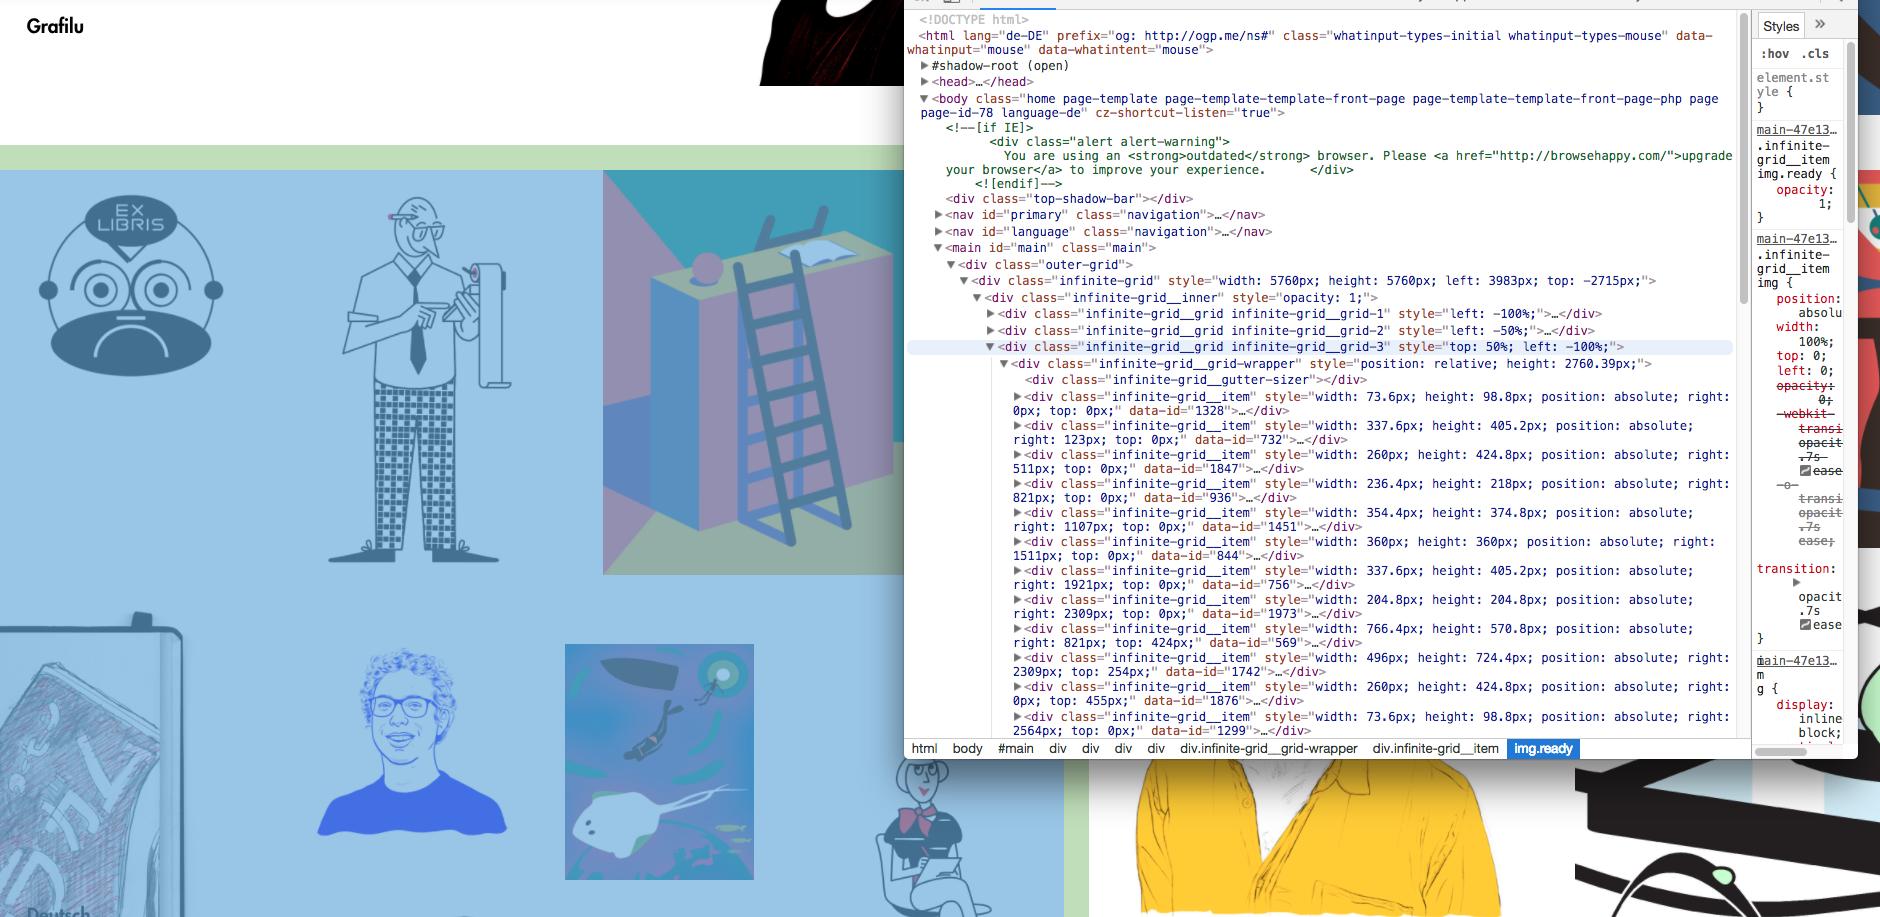Select the top-shadow-bar div line

pyautogui.click(x=1069, y=199)
